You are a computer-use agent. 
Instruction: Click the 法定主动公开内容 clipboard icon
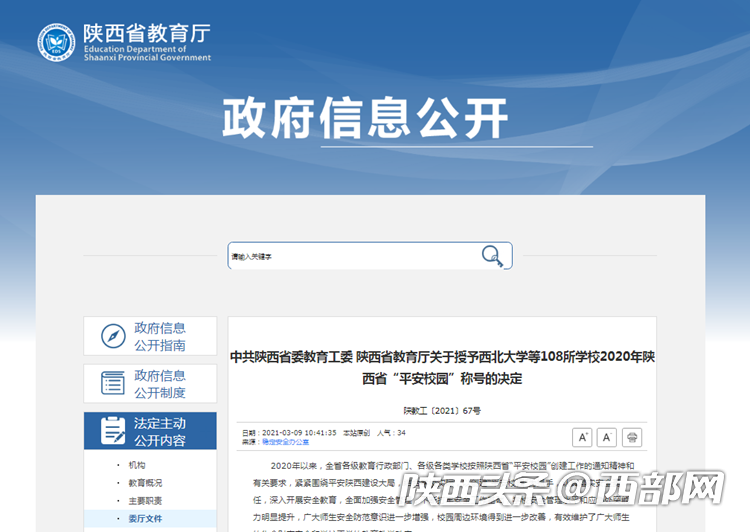coord(113,431)
